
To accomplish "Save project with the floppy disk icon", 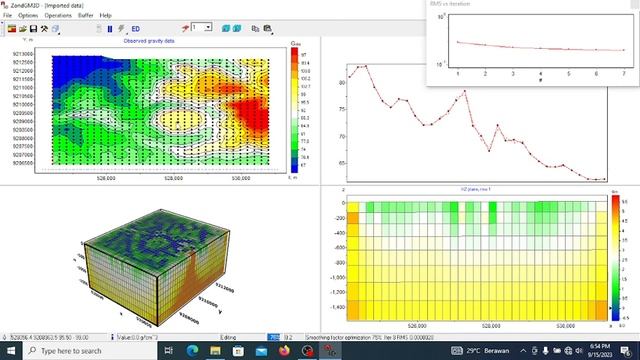I will click(x=33, y=29).
